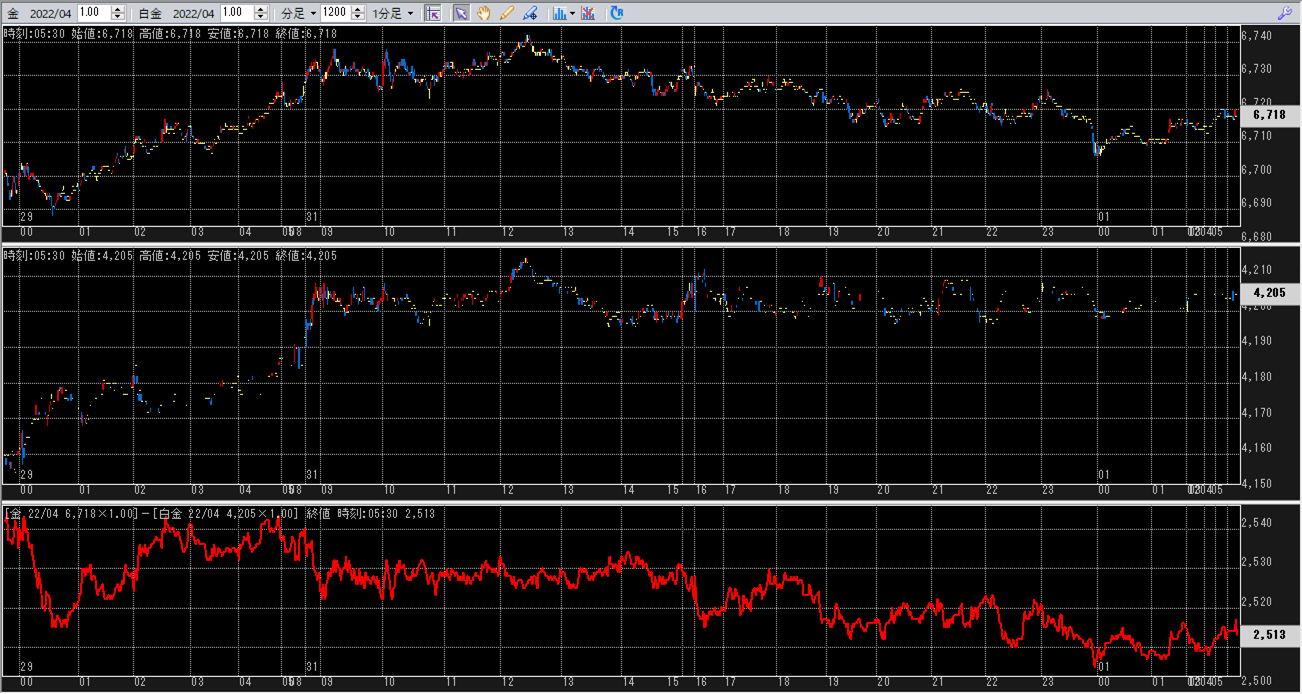Increase the 金 multiplier with up stepper
Image resolution: width=1302 pixels, height=694 pixels.
click(x=118, y=9)
